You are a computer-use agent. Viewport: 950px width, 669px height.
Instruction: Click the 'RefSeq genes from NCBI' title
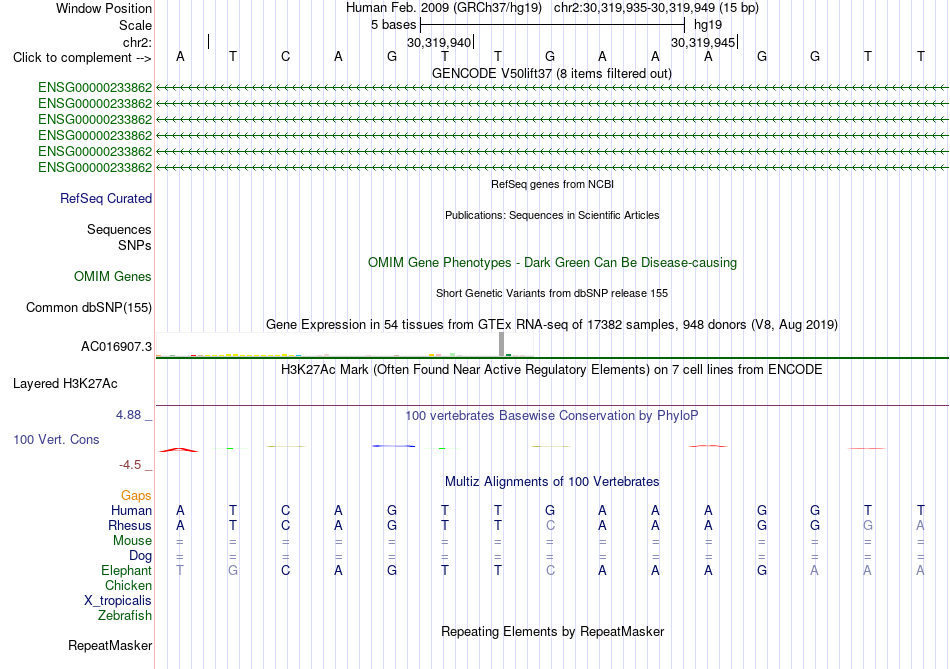pyautogui.click(x=552, y=184)
